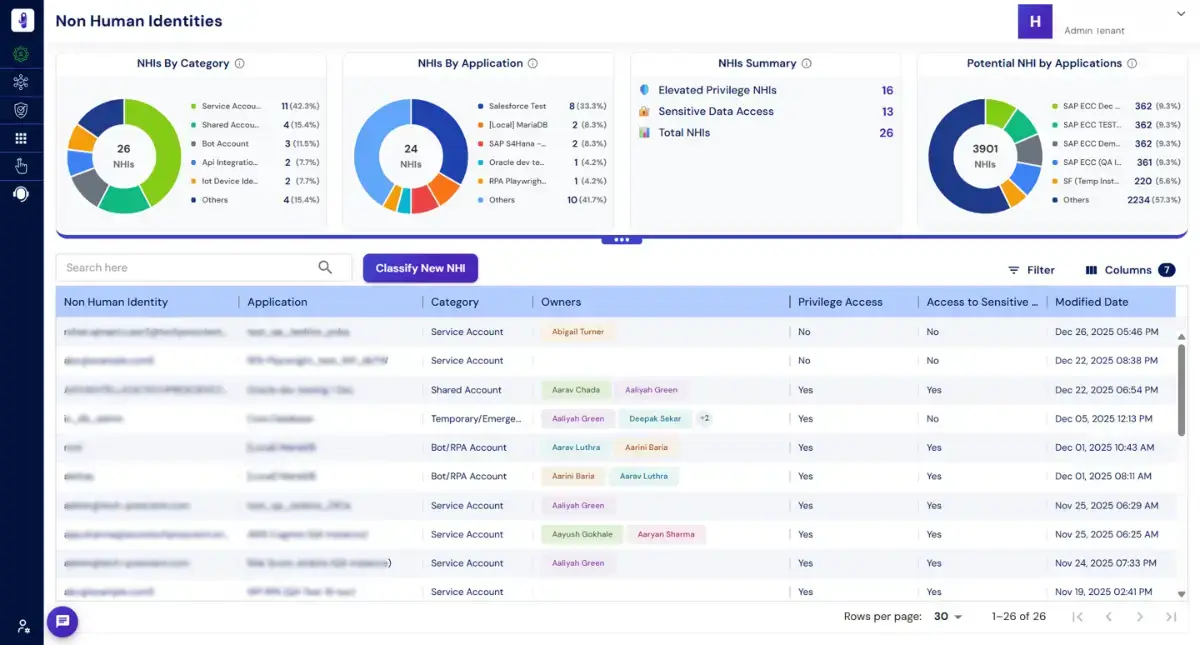The image size is (1200, 645).
Task: Open the Columns chooser
Action: coord(1130,270)
